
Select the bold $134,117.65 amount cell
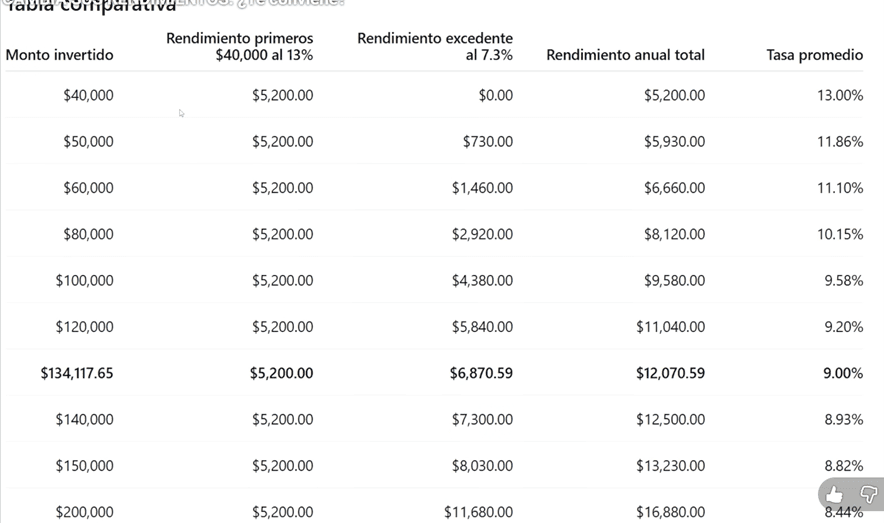click(x=77, y=373)
